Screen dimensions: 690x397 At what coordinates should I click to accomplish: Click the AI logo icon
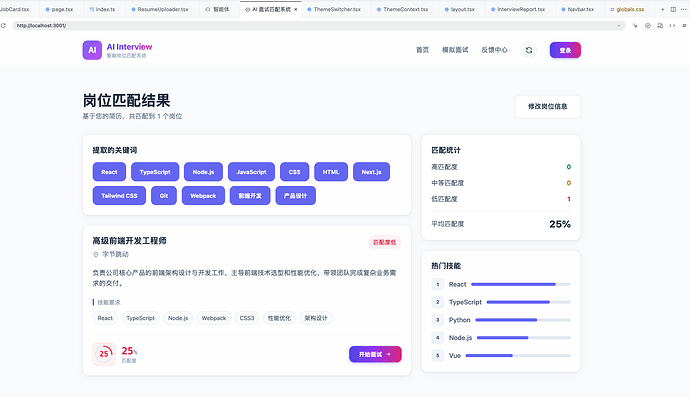92,50
